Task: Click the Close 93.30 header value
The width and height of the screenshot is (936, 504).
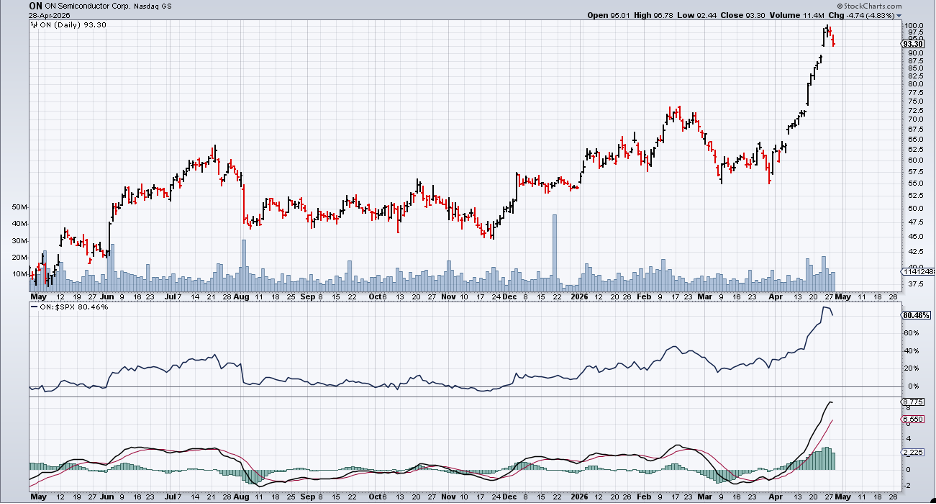Action: (x=744, y=16)
